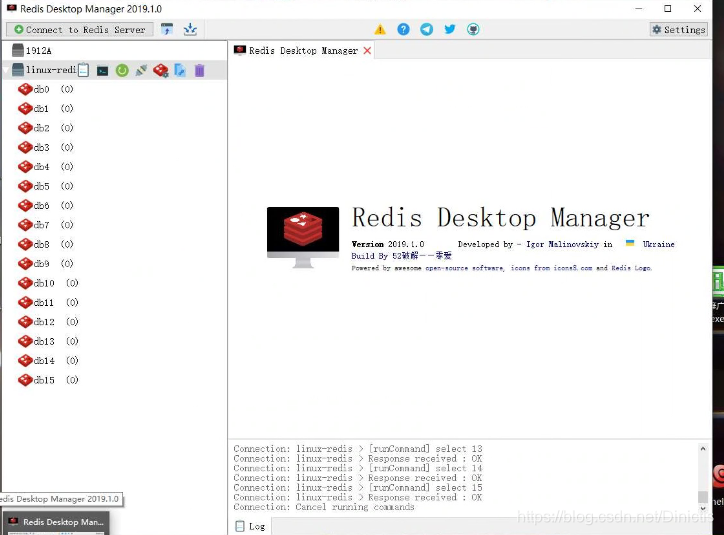
Task: Open the Telegram channel icon
Action: pos(426,30)
